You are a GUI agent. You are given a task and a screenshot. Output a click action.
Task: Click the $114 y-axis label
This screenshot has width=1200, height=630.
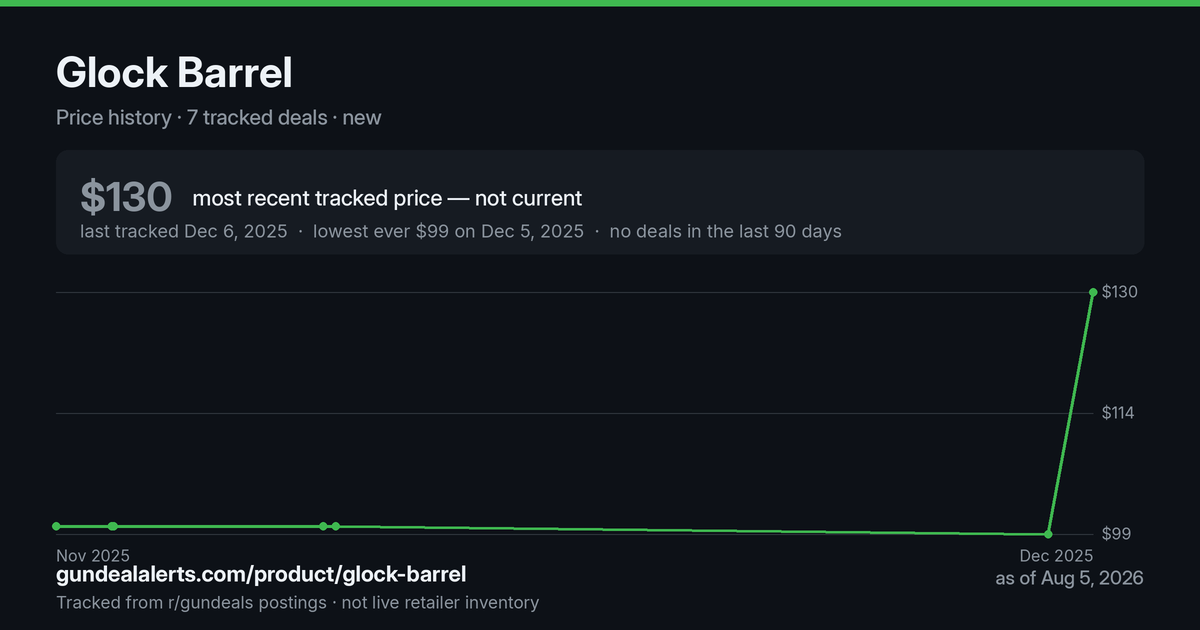coord(1120,413)
